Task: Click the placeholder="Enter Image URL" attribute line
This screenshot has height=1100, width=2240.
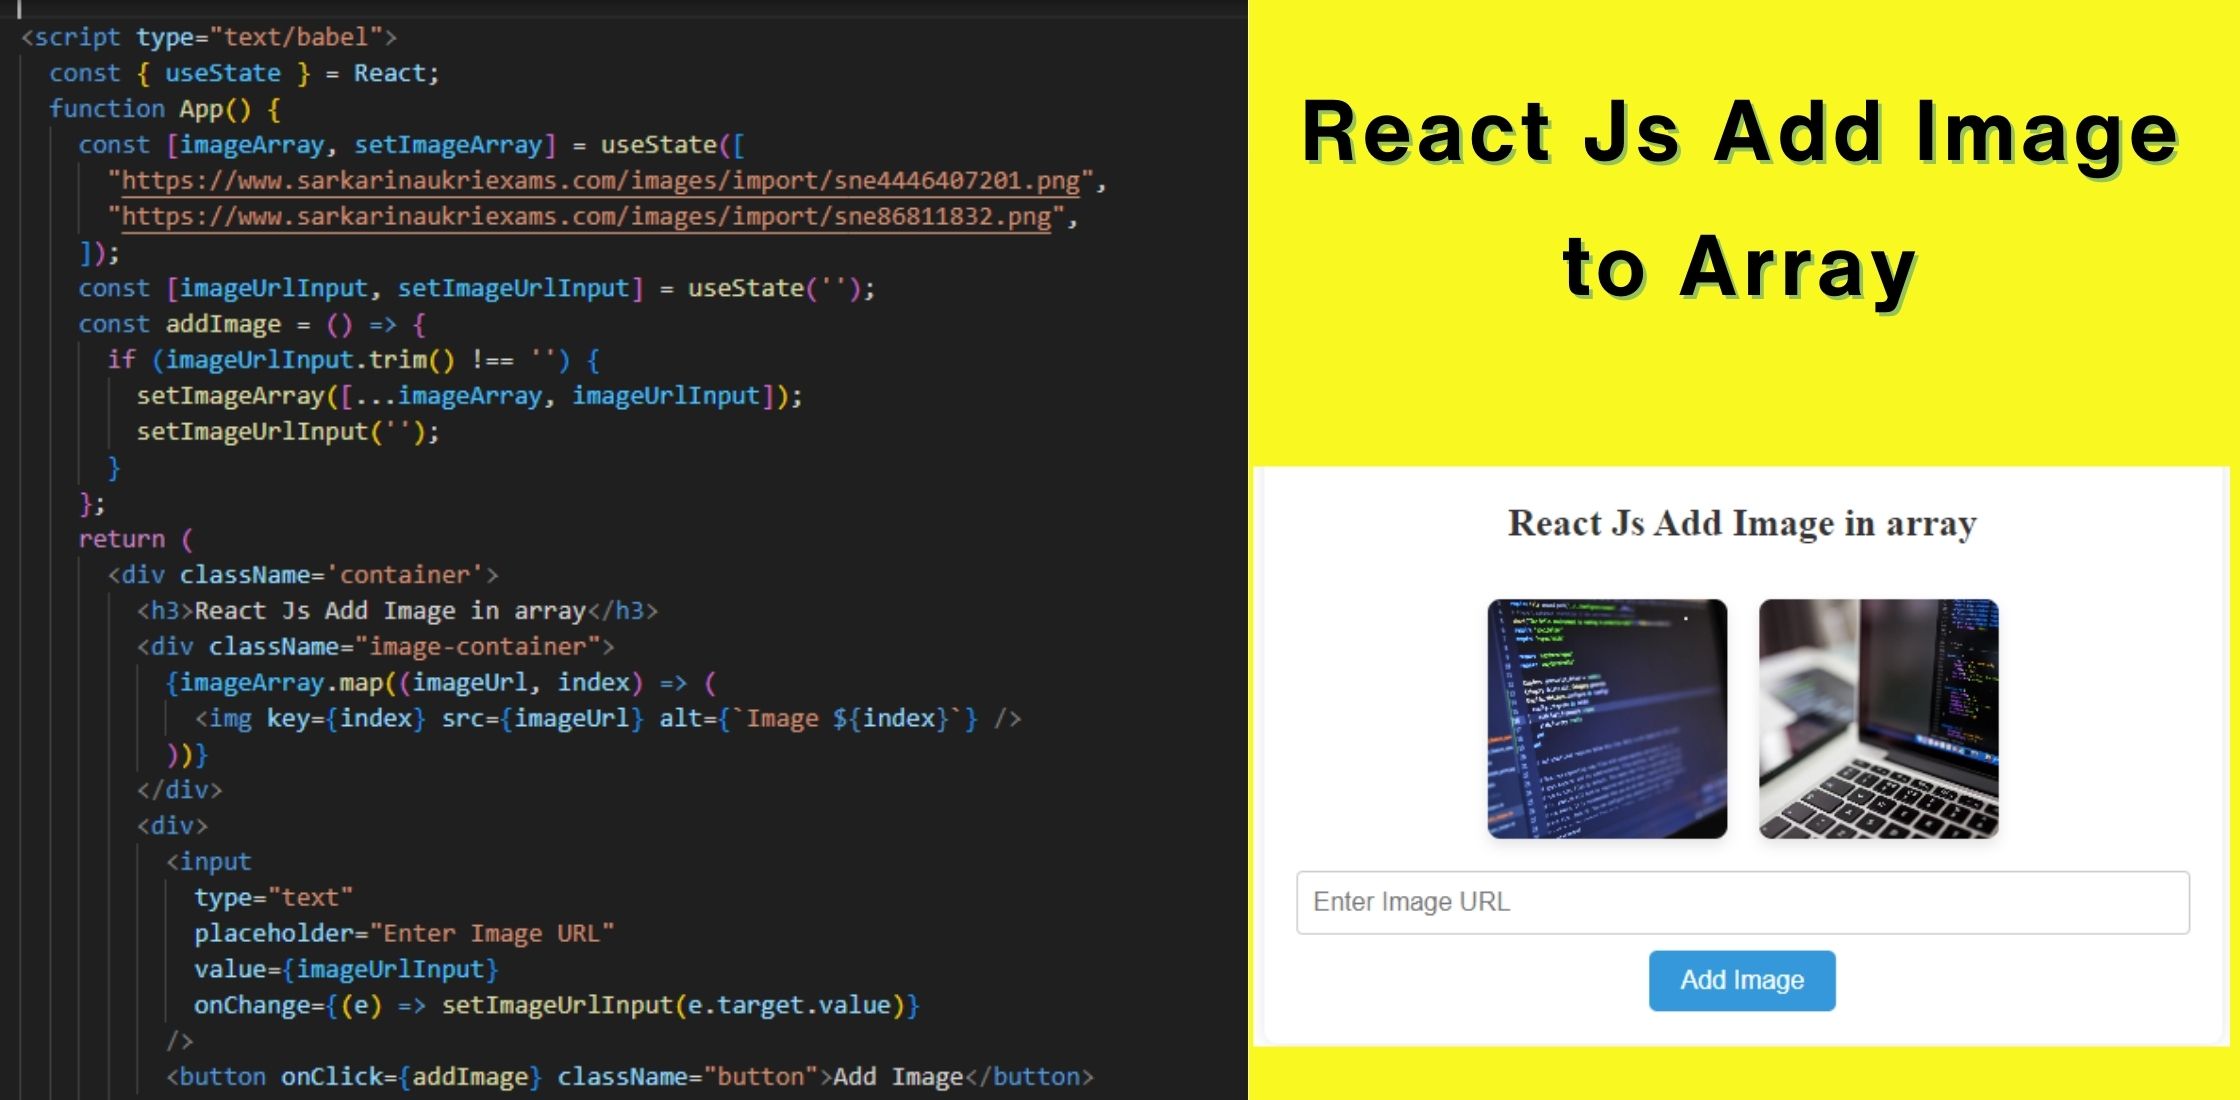Action: pyautogui.click(x=404, y=934)
